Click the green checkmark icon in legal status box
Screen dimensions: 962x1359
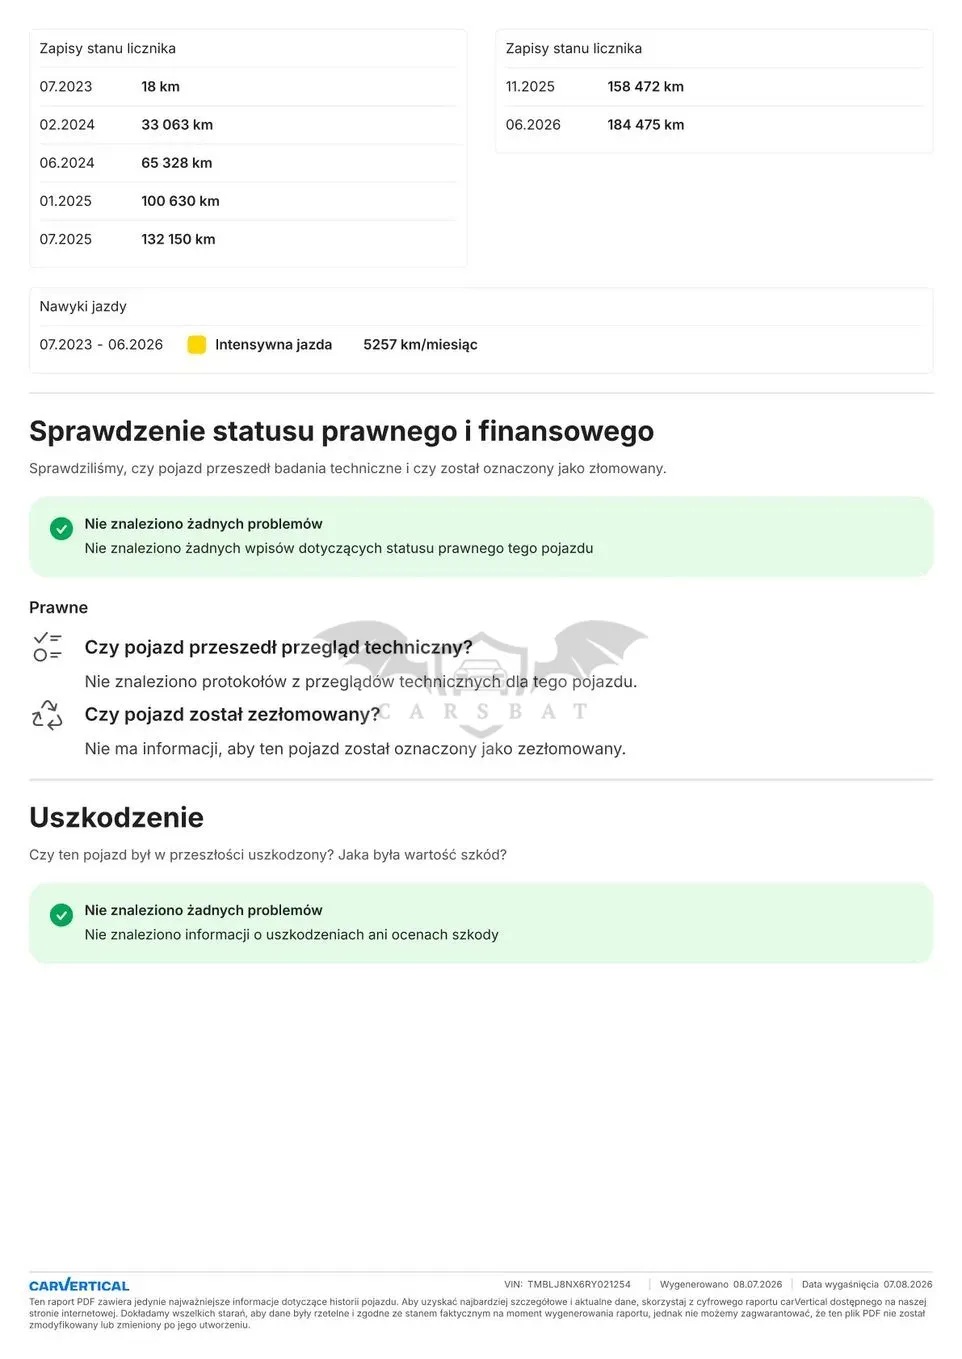pyautogui.click(x=61, y=528)
